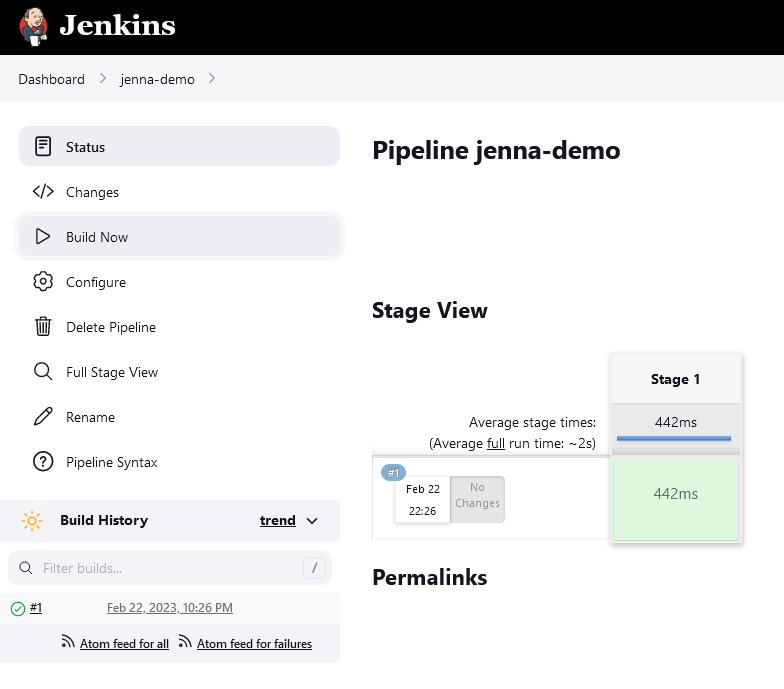The image size is (784, 689).
Task: Click the #1 build badge in Stage View
Action: 394,472
